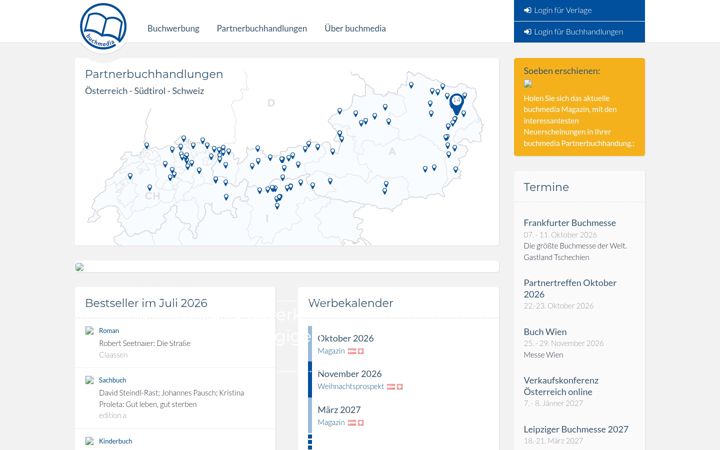720x450 pixels.
Task: Open the Roman bestseller cover image
Action: 90,331
